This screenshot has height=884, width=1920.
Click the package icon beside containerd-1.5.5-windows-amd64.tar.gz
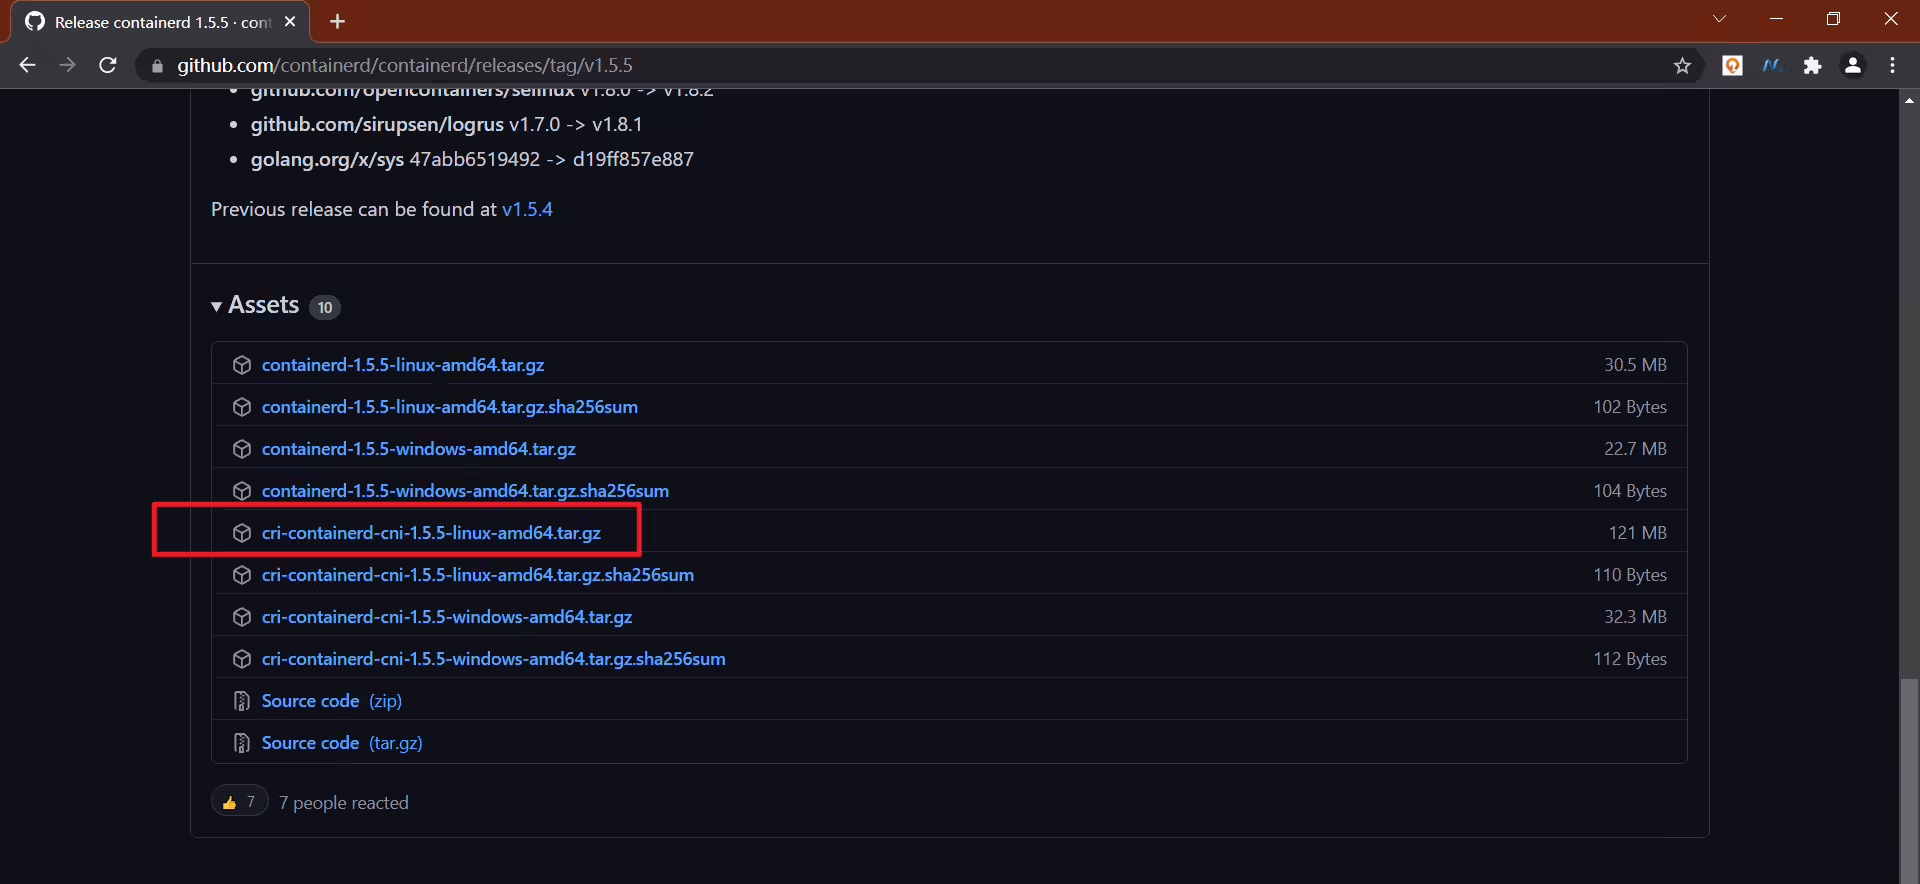click(241, 449)
